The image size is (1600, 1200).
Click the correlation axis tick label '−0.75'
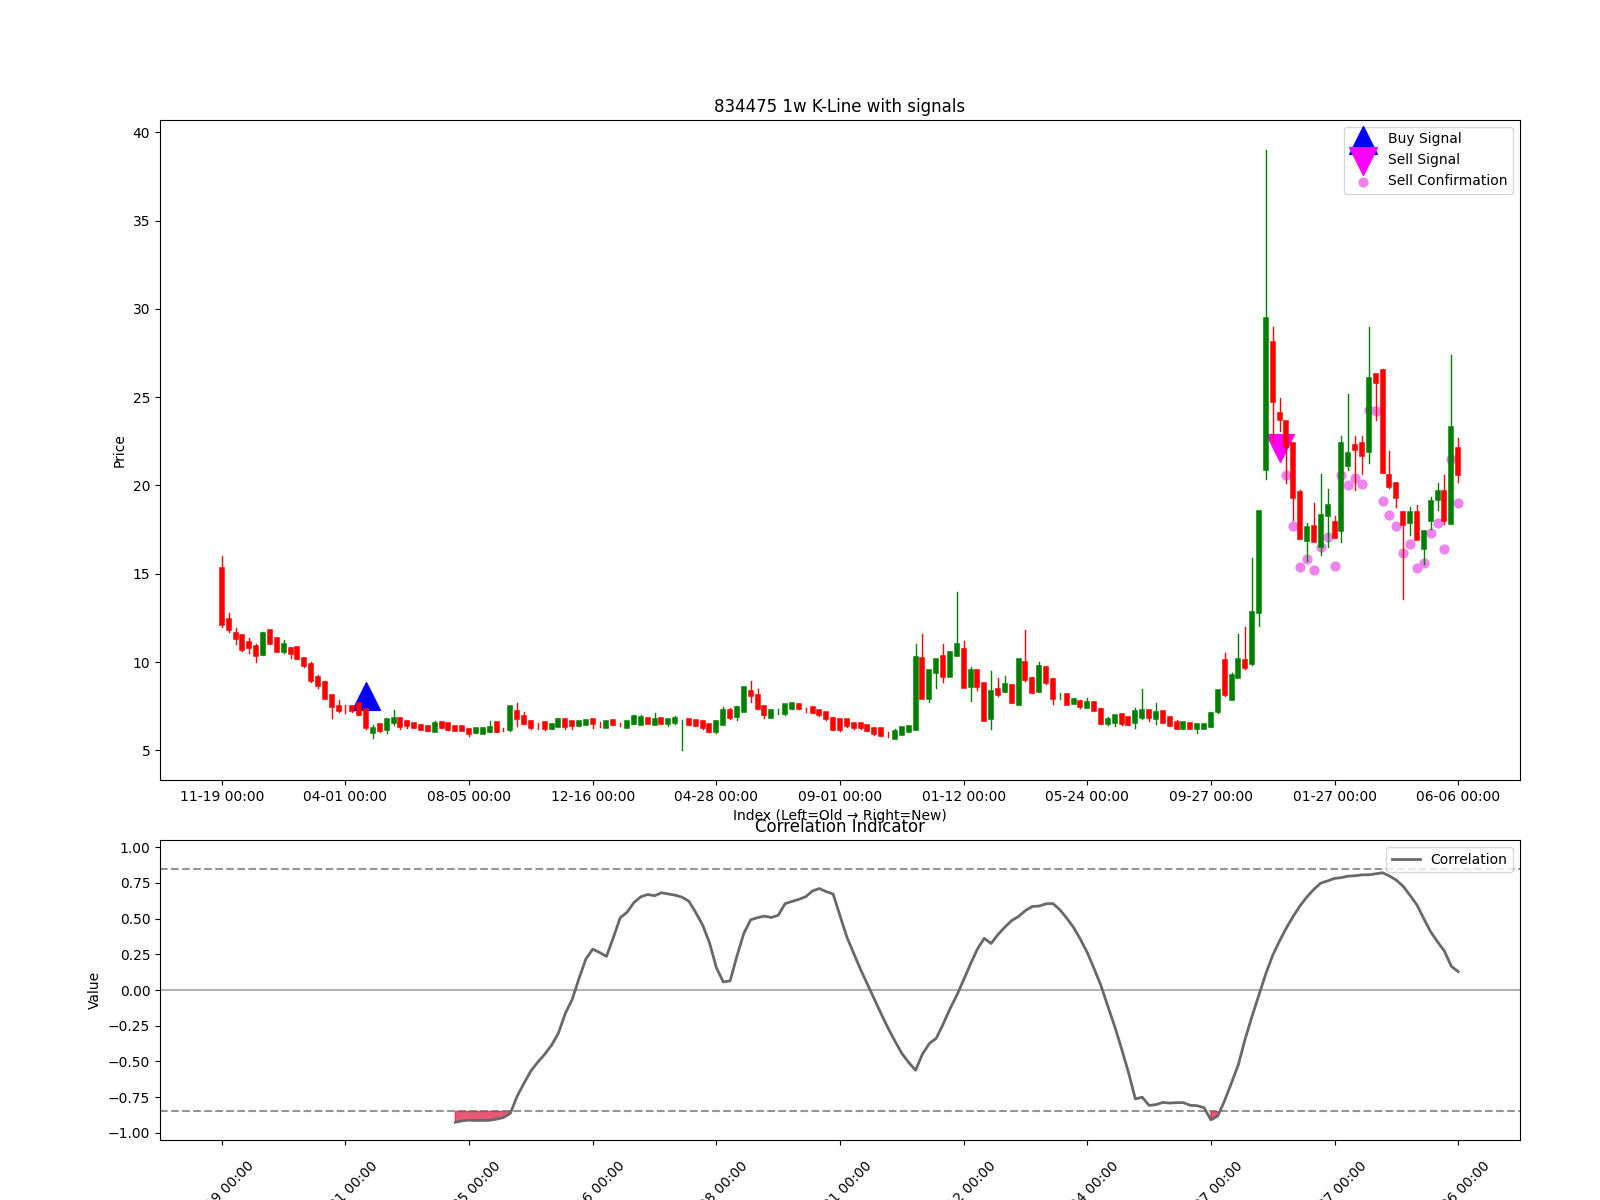[130, 1098]
